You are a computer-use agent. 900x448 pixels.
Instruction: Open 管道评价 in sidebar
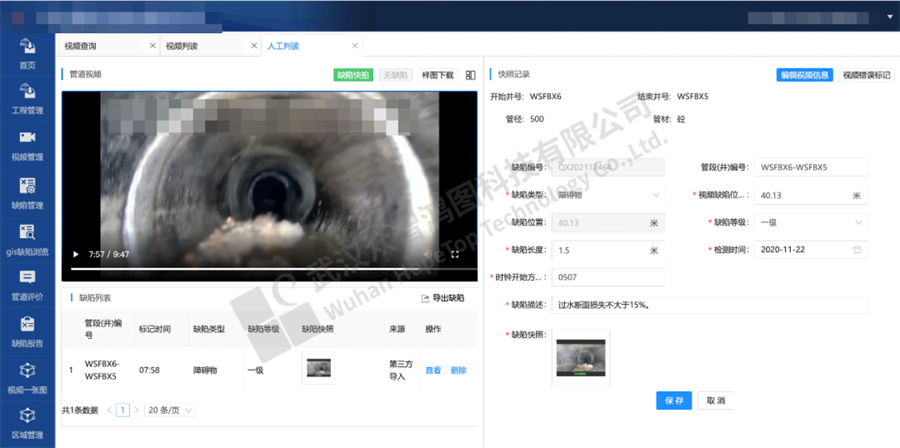pos(28,286)
